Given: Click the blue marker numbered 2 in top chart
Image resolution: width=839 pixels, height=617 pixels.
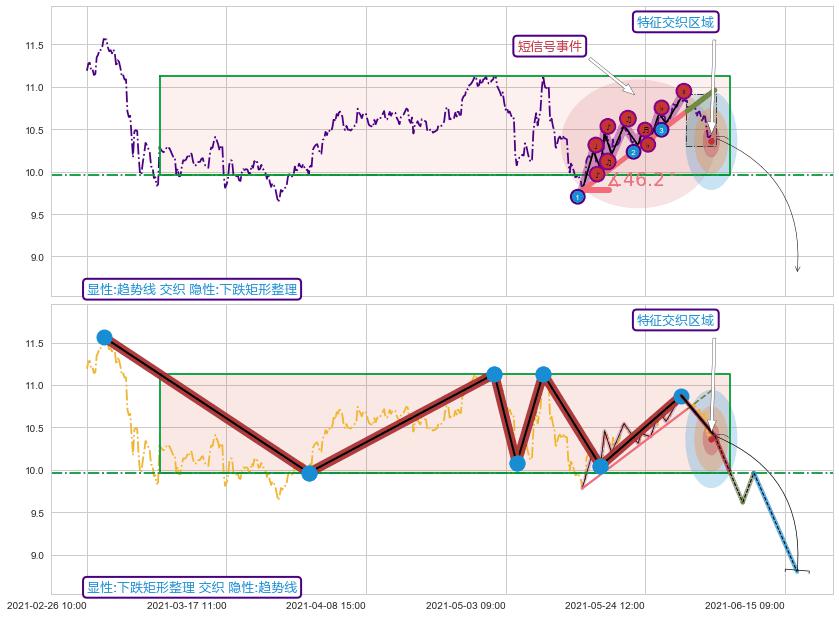Looking at the screenshot, I should [x=633, y=152].
